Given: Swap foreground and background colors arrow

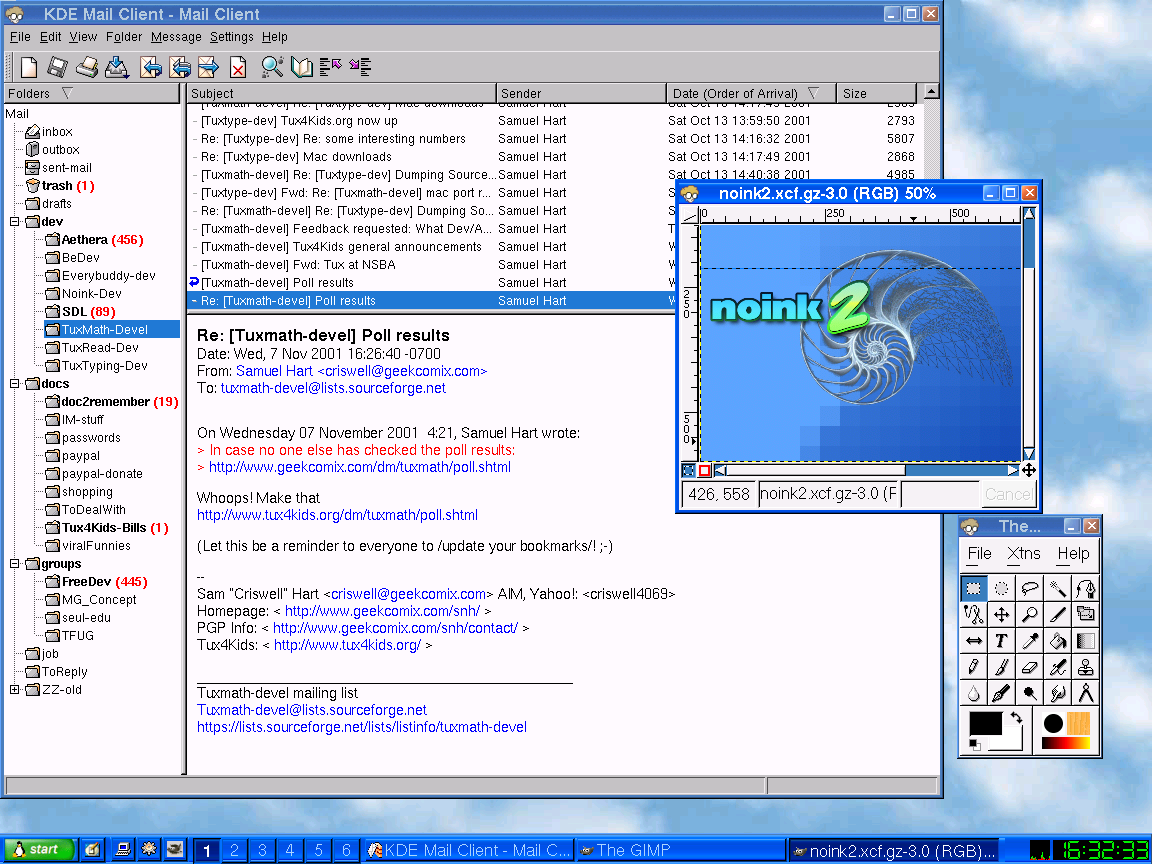Looking at the screenshot, I should point(1016,719).
